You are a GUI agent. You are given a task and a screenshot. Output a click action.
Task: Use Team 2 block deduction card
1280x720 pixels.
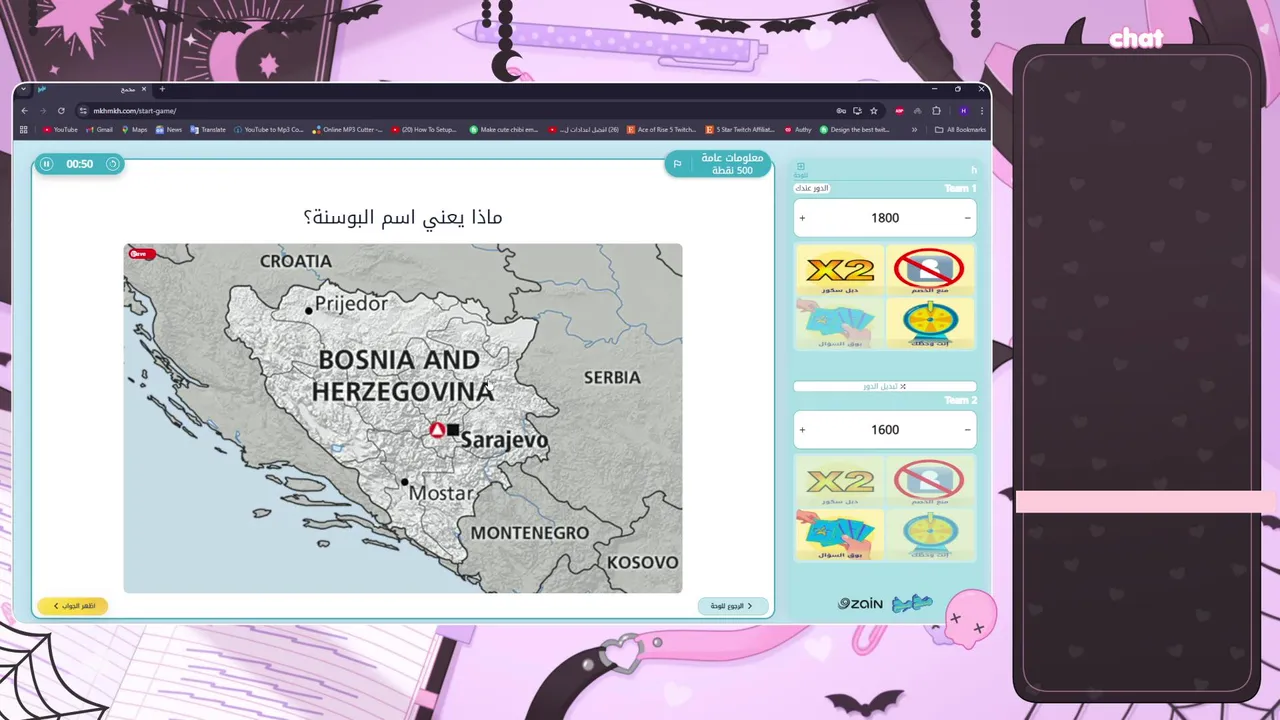click(x=930, y=481)
